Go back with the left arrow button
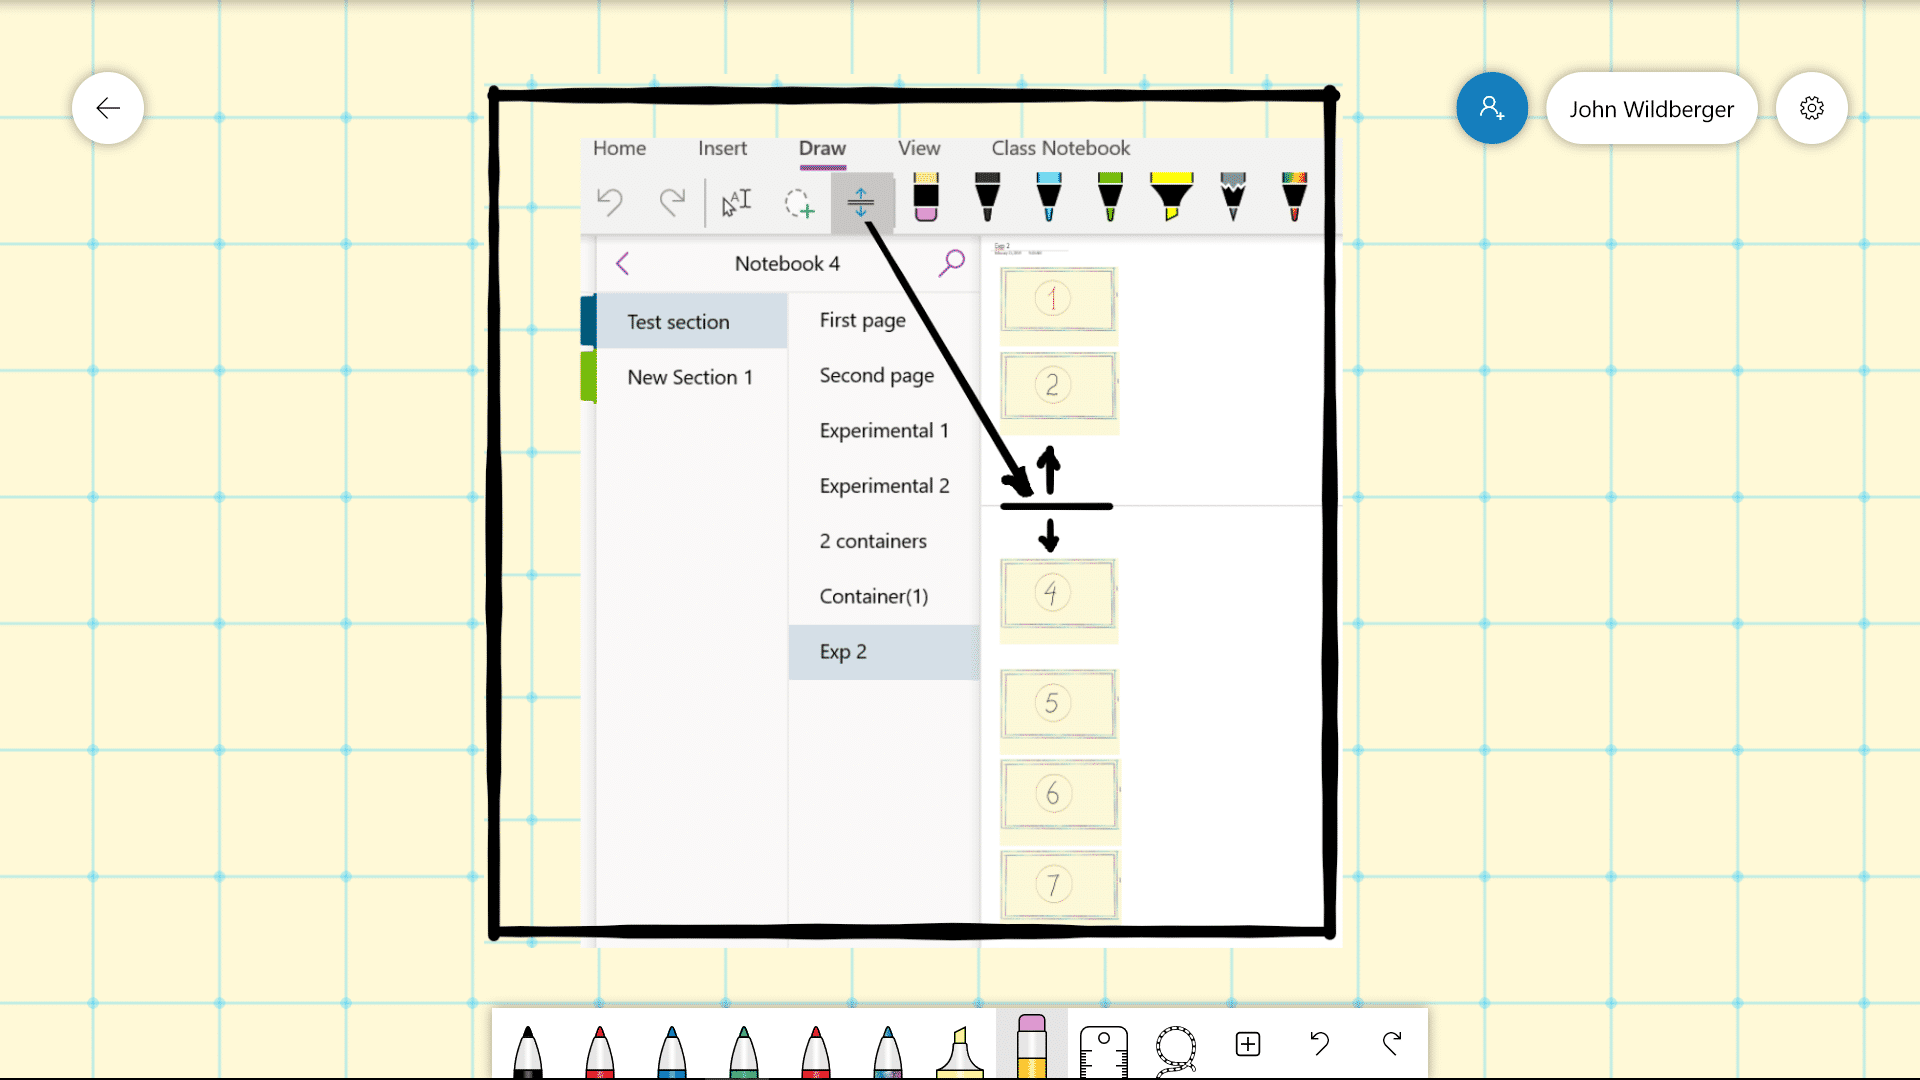 (108, 108)
